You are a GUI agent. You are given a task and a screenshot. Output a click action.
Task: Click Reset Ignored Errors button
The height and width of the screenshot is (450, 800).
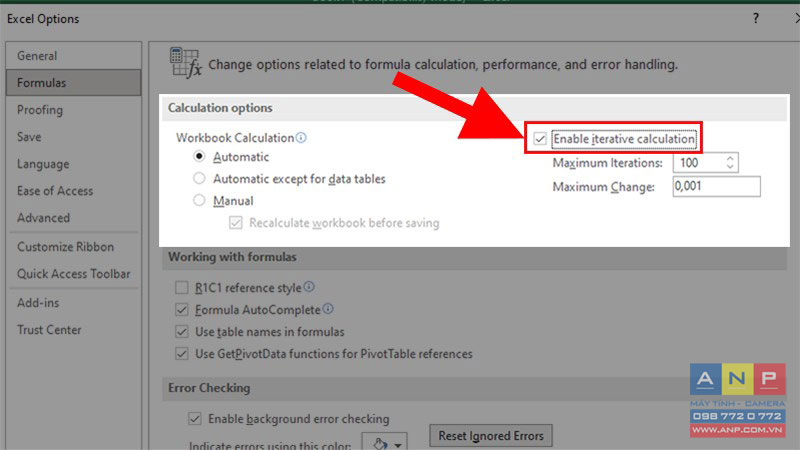(x=491, y=436)
